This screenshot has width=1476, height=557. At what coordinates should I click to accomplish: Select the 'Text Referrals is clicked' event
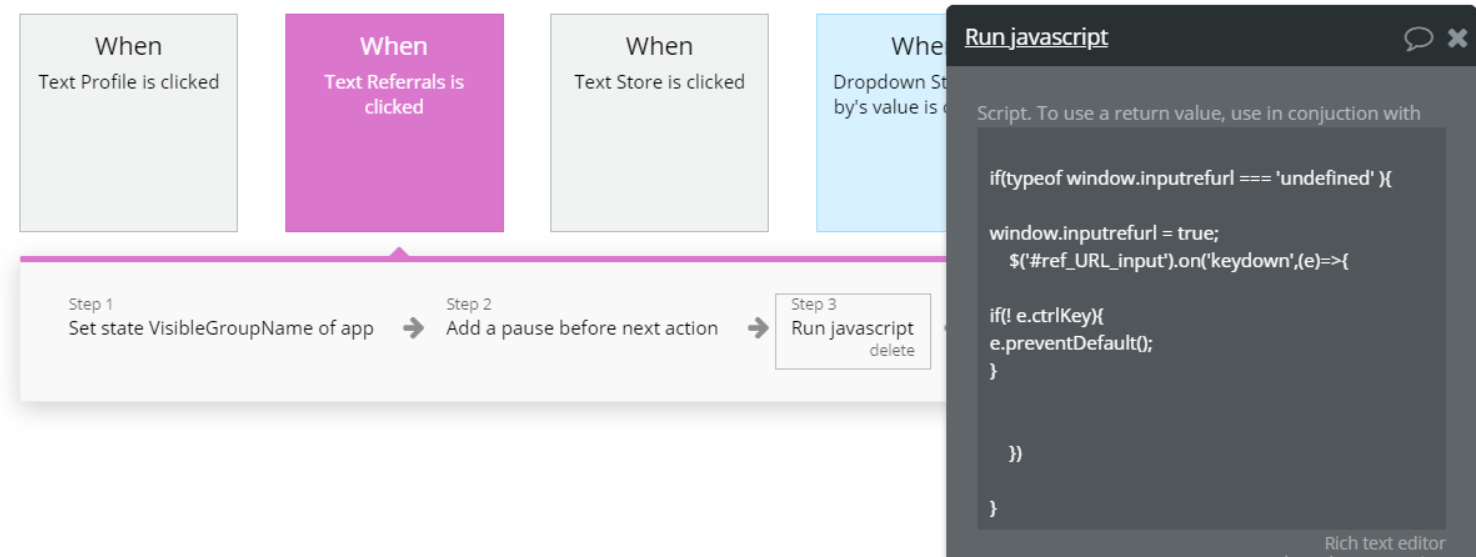[394, 123]
